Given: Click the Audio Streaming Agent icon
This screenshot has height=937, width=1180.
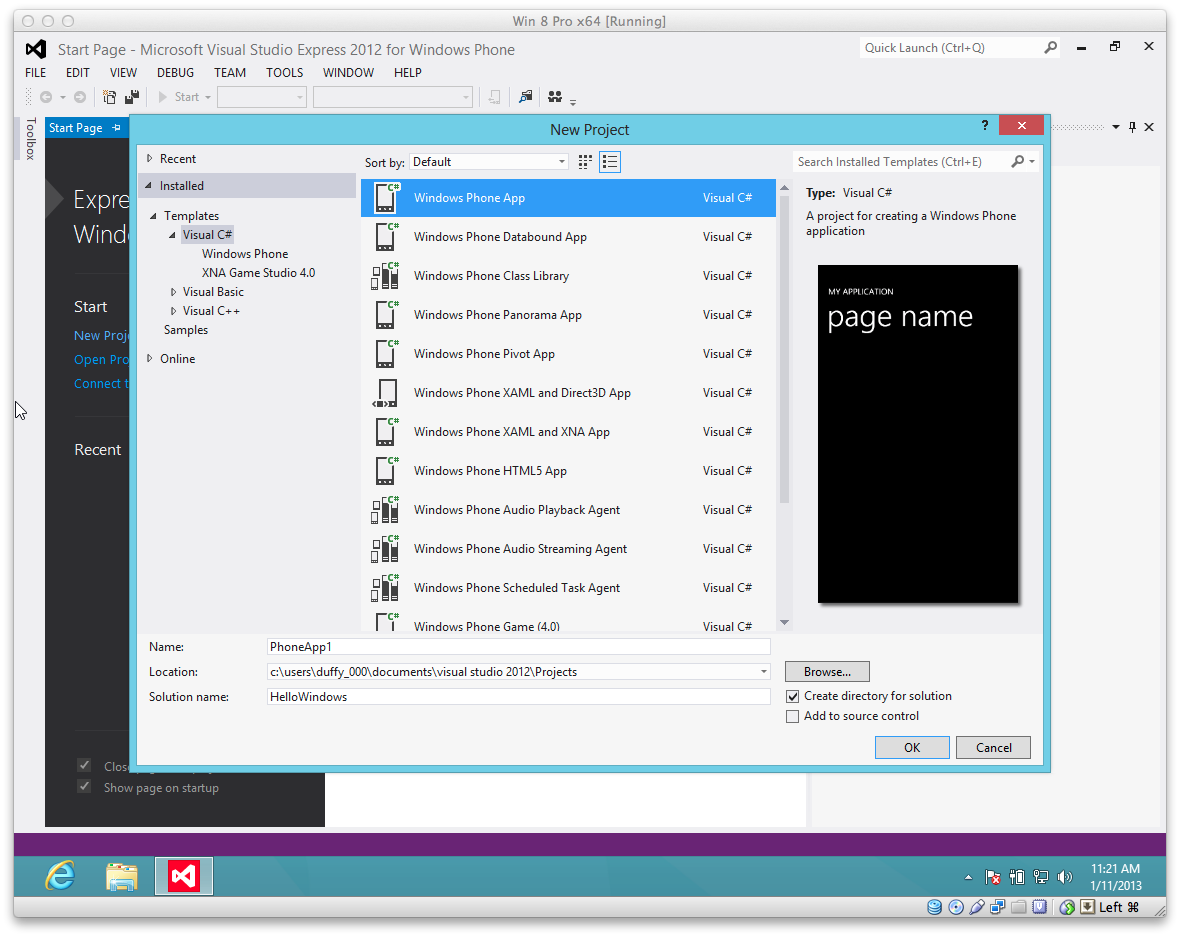Looking at the screenshot, I should click(x=386, y=549).
